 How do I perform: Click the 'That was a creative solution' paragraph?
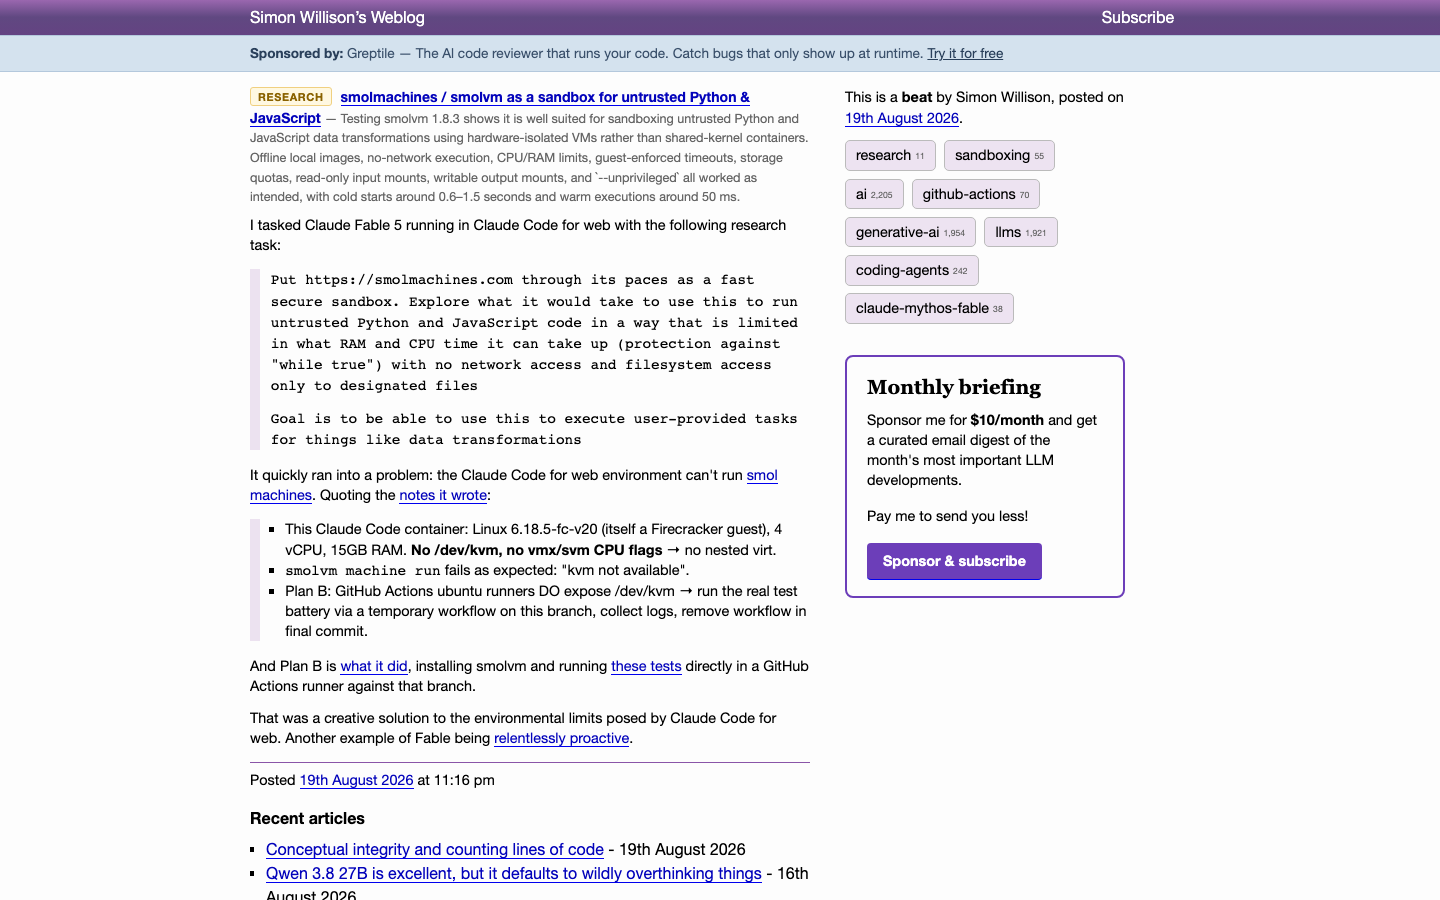click(513, 728)
